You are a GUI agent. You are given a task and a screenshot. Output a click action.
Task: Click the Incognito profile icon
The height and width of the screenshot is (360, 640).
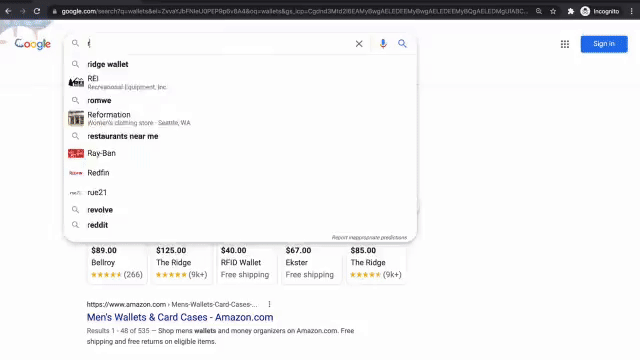coord(585,11)
